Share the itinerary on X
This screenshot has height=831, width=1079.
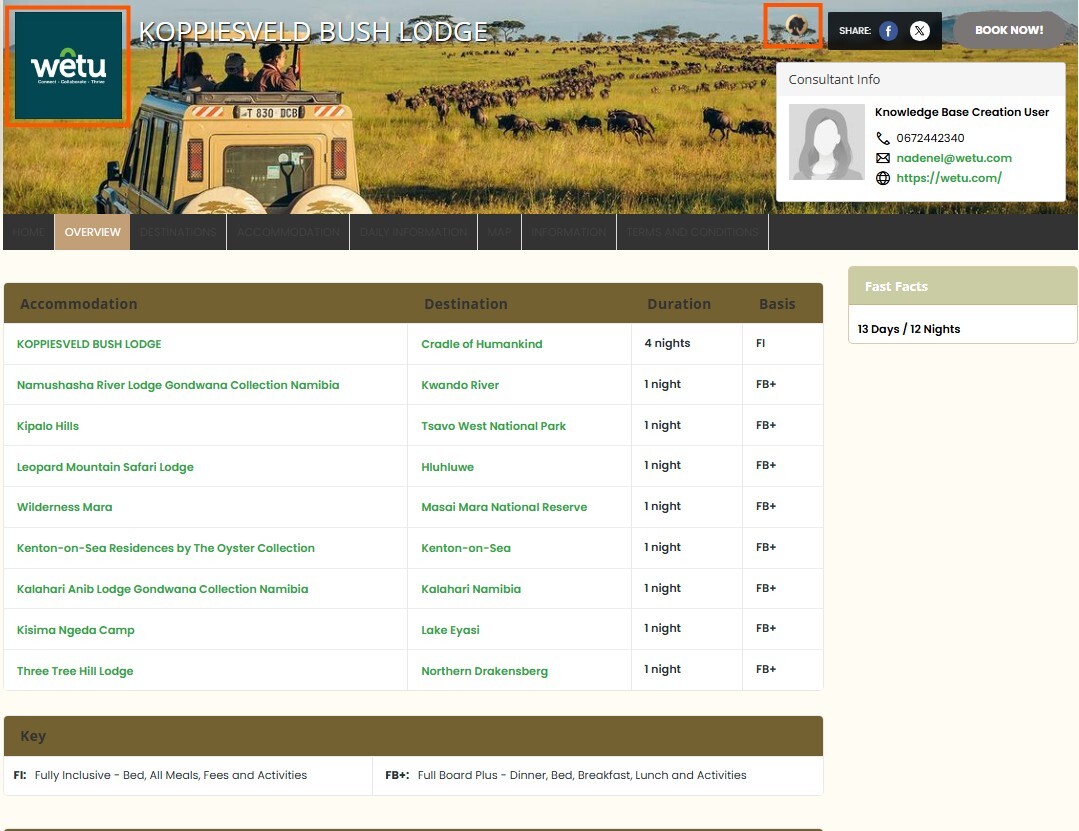[919, 31]
